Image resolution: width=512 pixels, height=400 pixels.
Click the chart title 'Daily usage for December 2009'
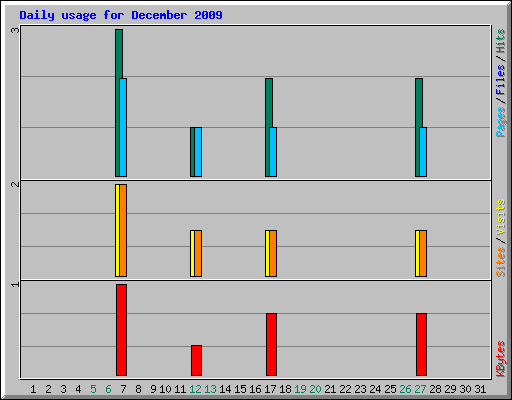point(121,15)
